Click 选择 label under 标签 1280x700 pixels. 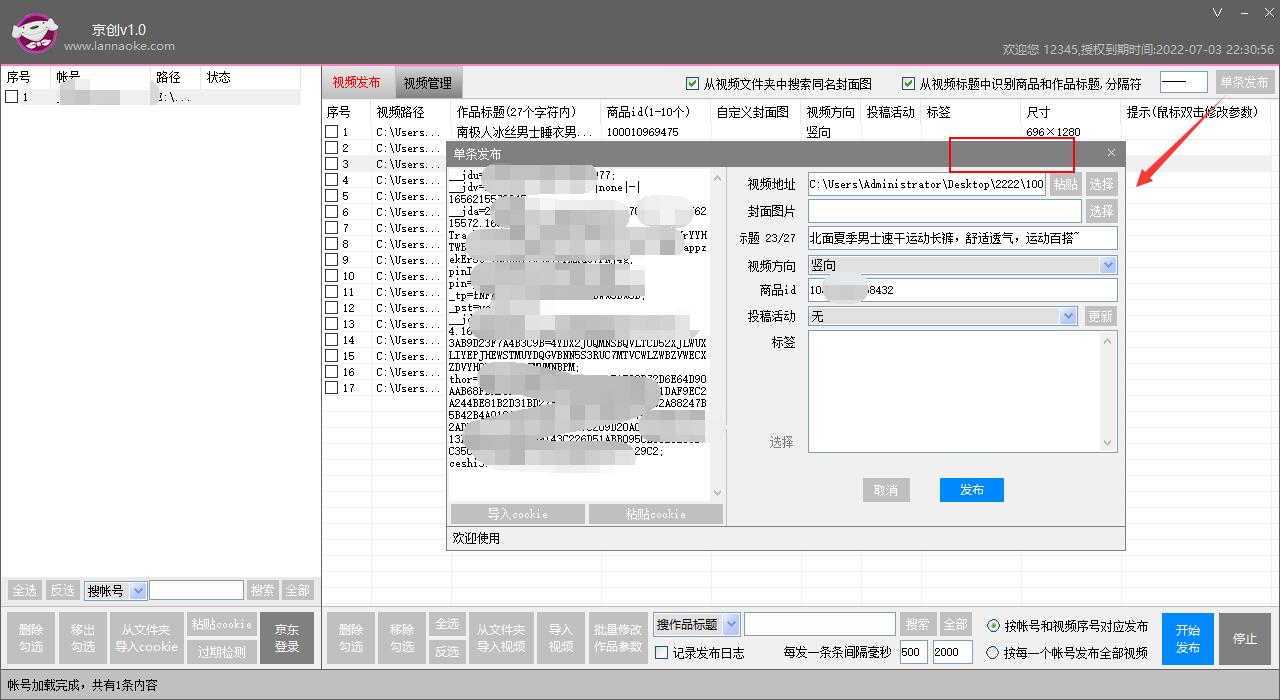point(782,442)
